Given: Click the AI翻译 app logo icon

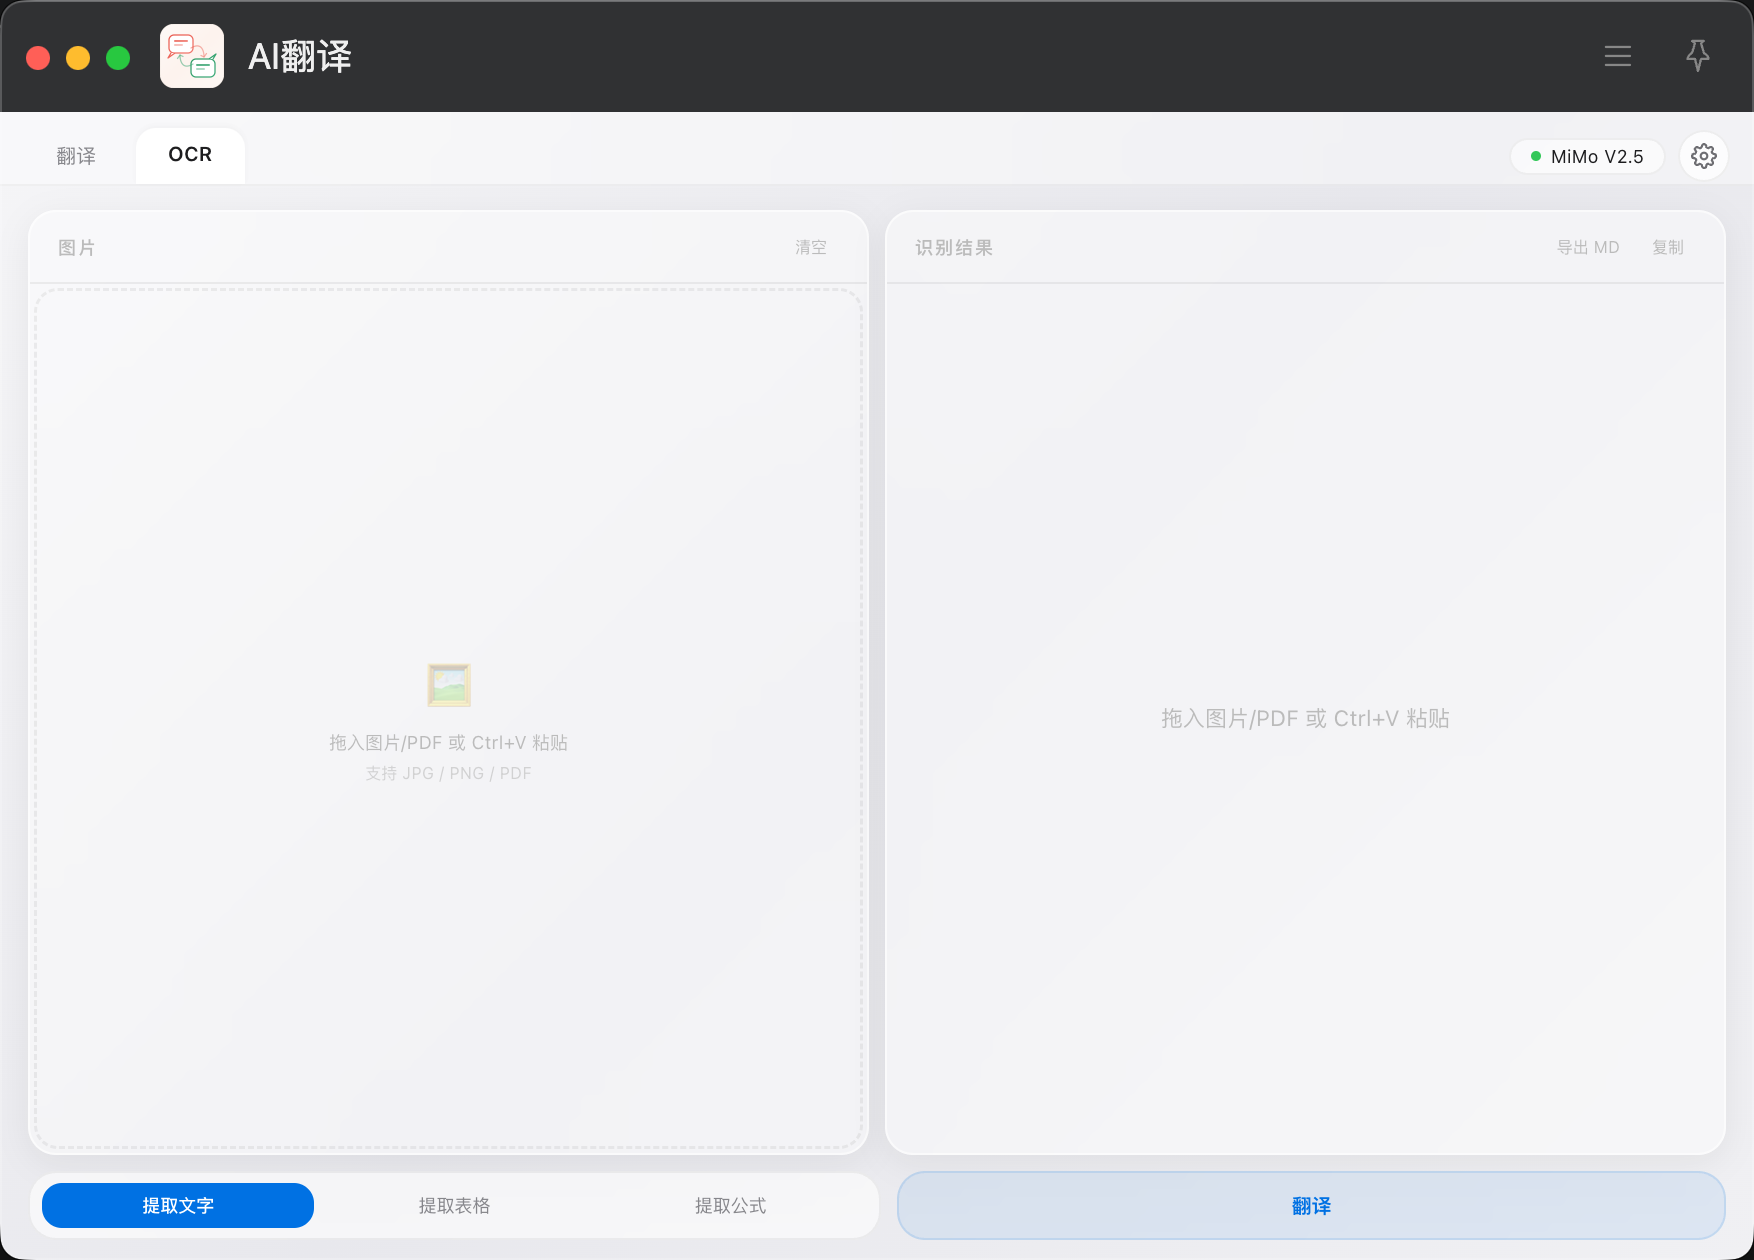Looking at the screenshot, I should [192, 56].
